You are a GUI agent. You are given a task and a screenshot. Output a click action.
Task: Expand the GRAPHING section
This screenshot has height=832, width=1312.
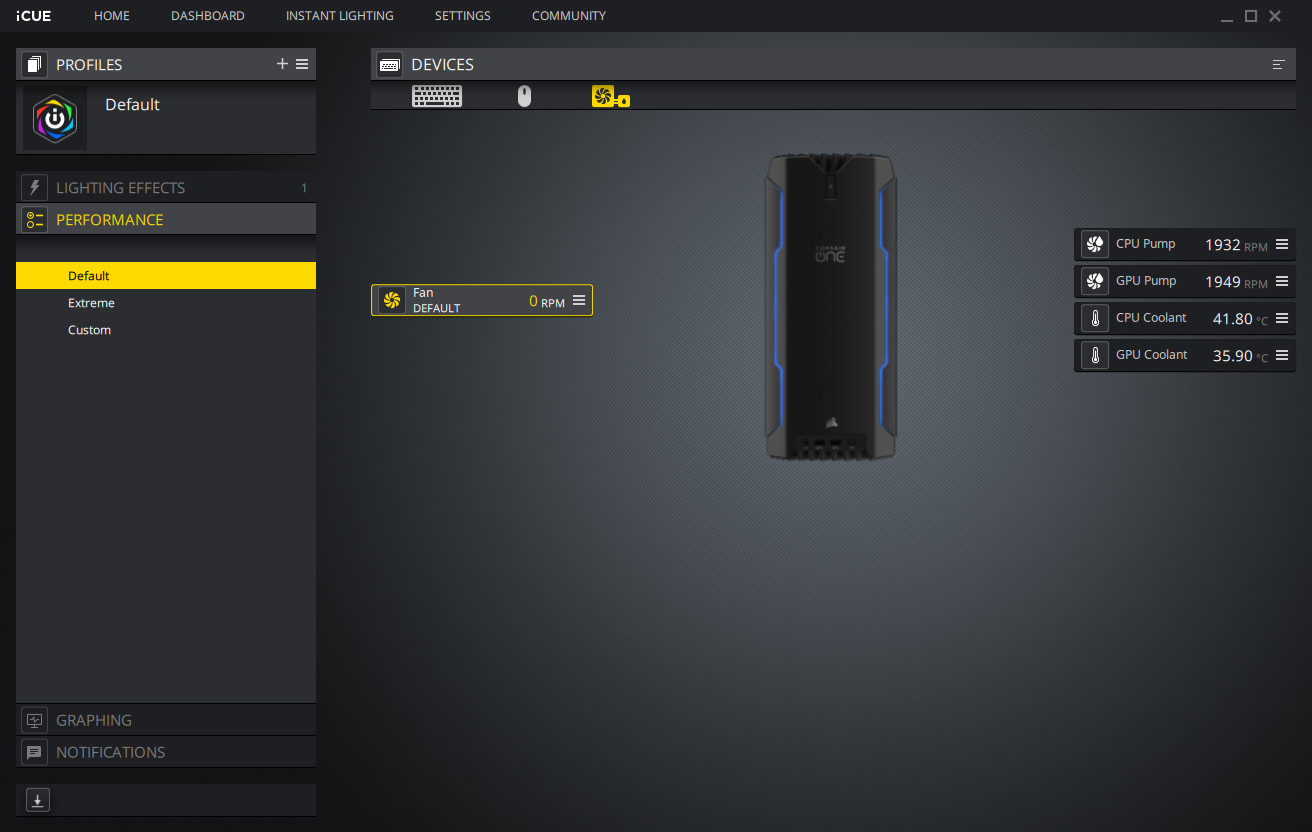click(x=166, y=720)
